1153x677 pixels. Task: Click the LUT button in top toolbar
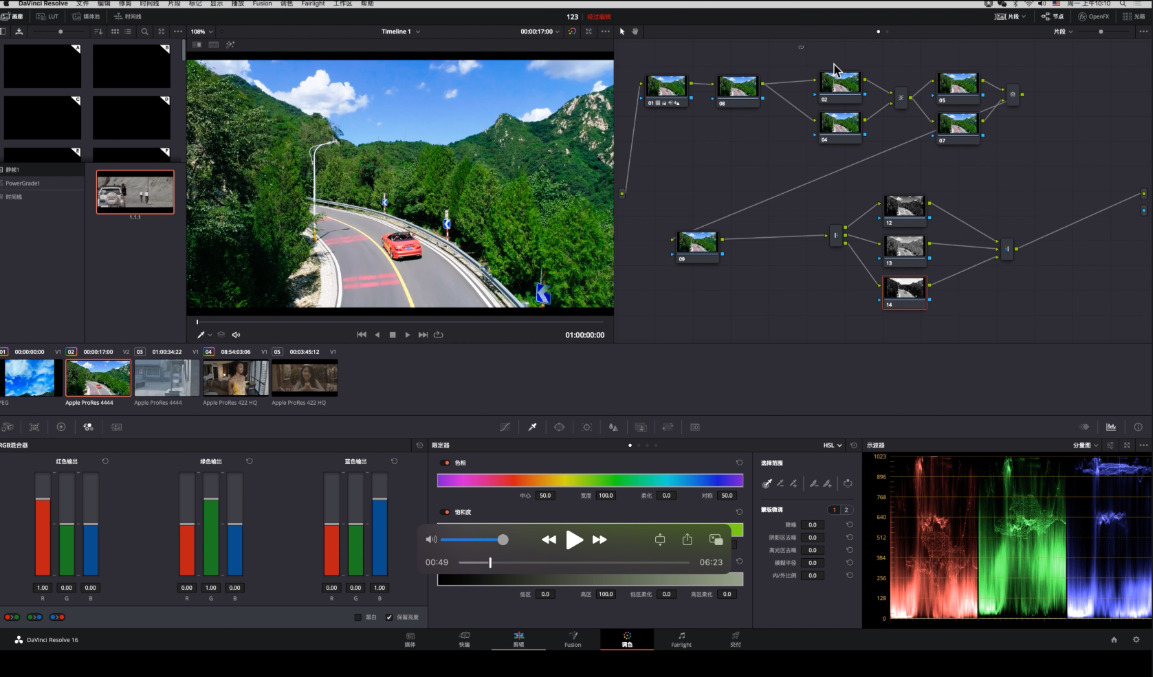[x=47, y=17]
